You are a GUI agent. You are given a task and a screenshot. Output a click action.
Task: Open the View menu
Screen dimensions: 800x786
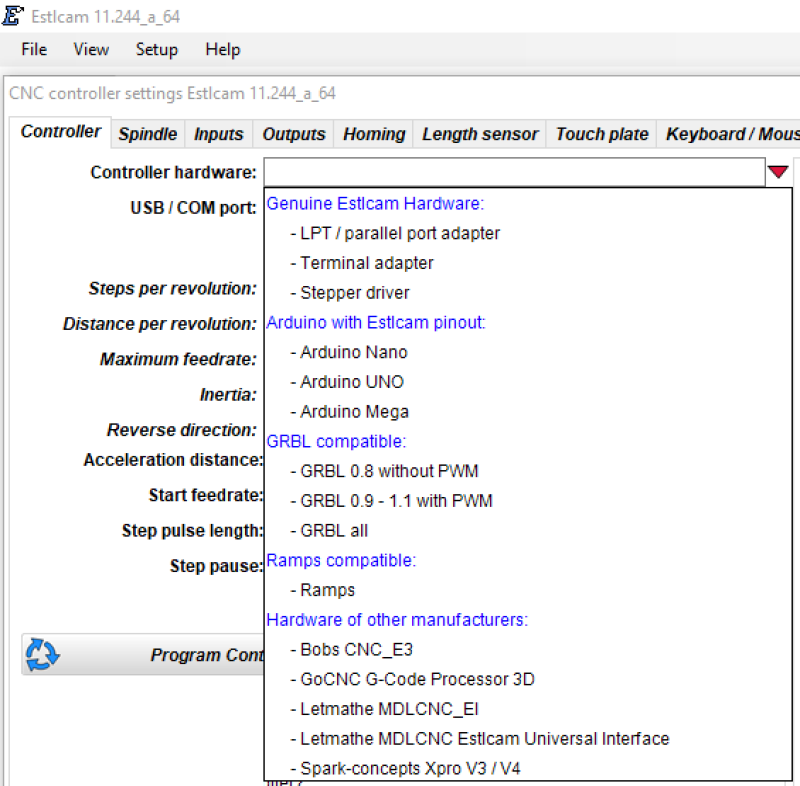pyautogui.click(x=91, y=49)
